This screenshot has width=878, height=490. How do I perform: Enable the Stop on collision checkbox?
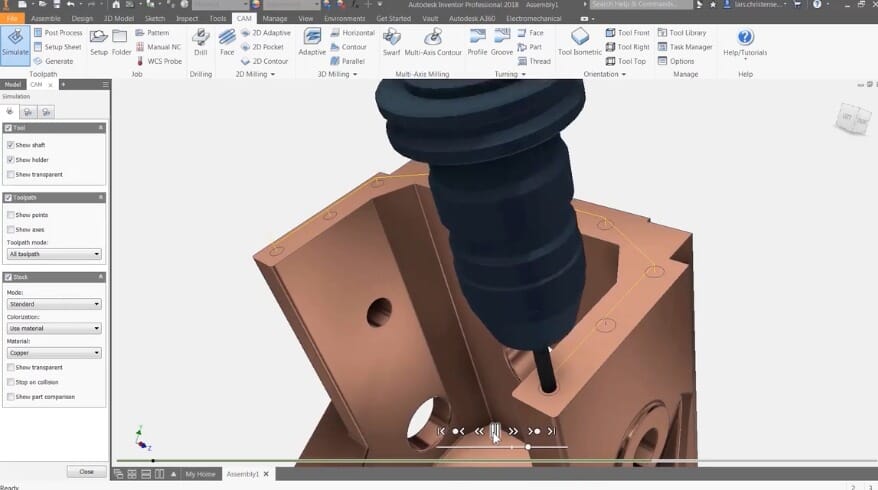pos(10,382)
